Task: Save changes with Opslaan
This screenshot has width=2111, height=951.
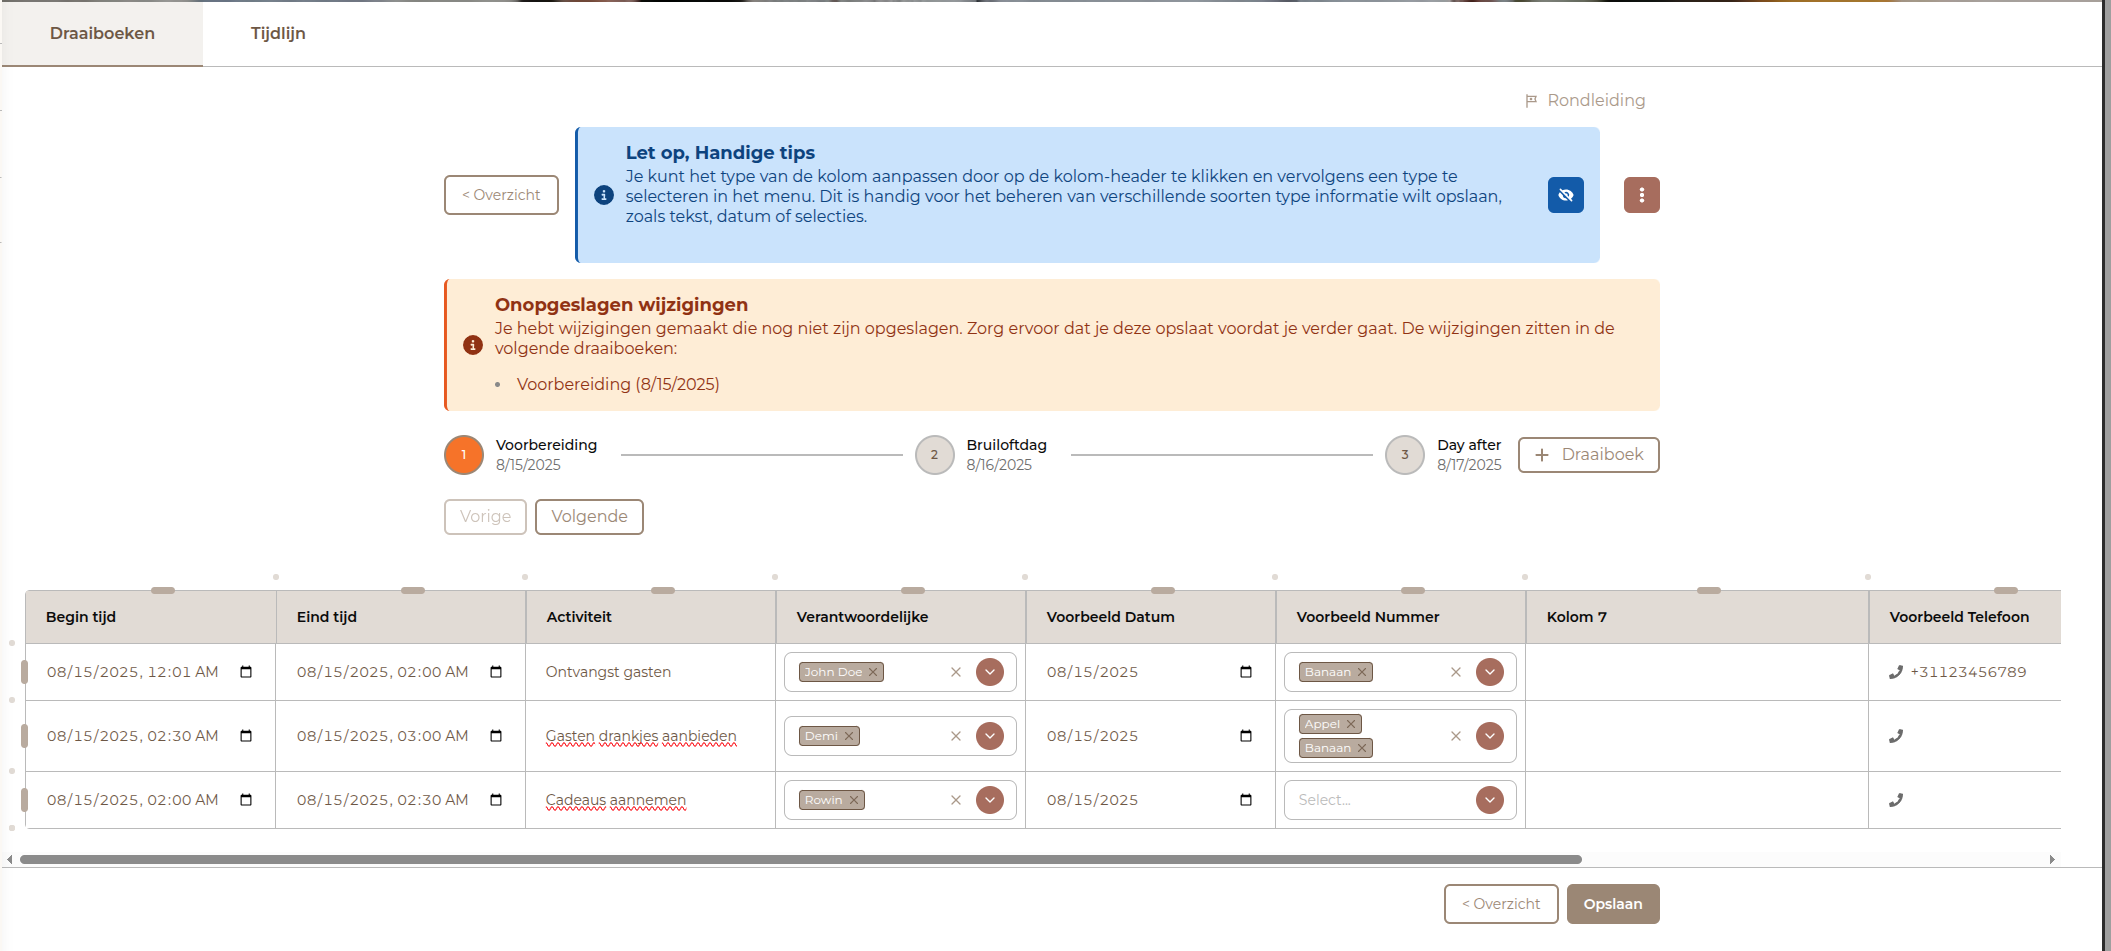Action: pyautogui.click(x=1613, y=904)
